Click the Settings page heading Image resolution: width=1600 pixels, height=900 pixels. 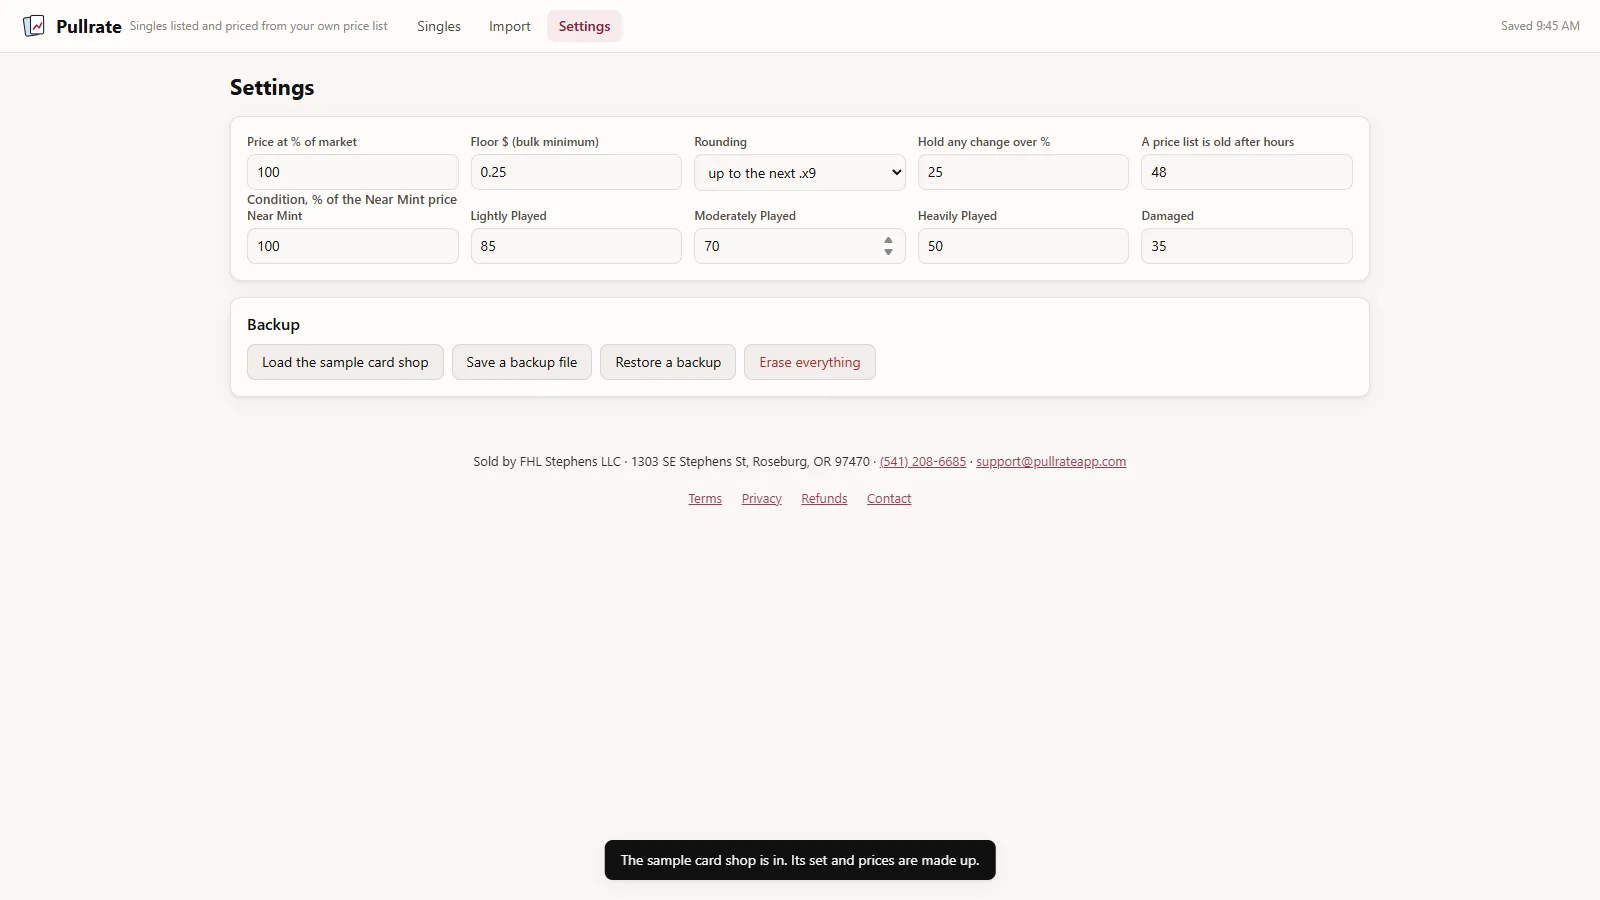click(272, 87)
